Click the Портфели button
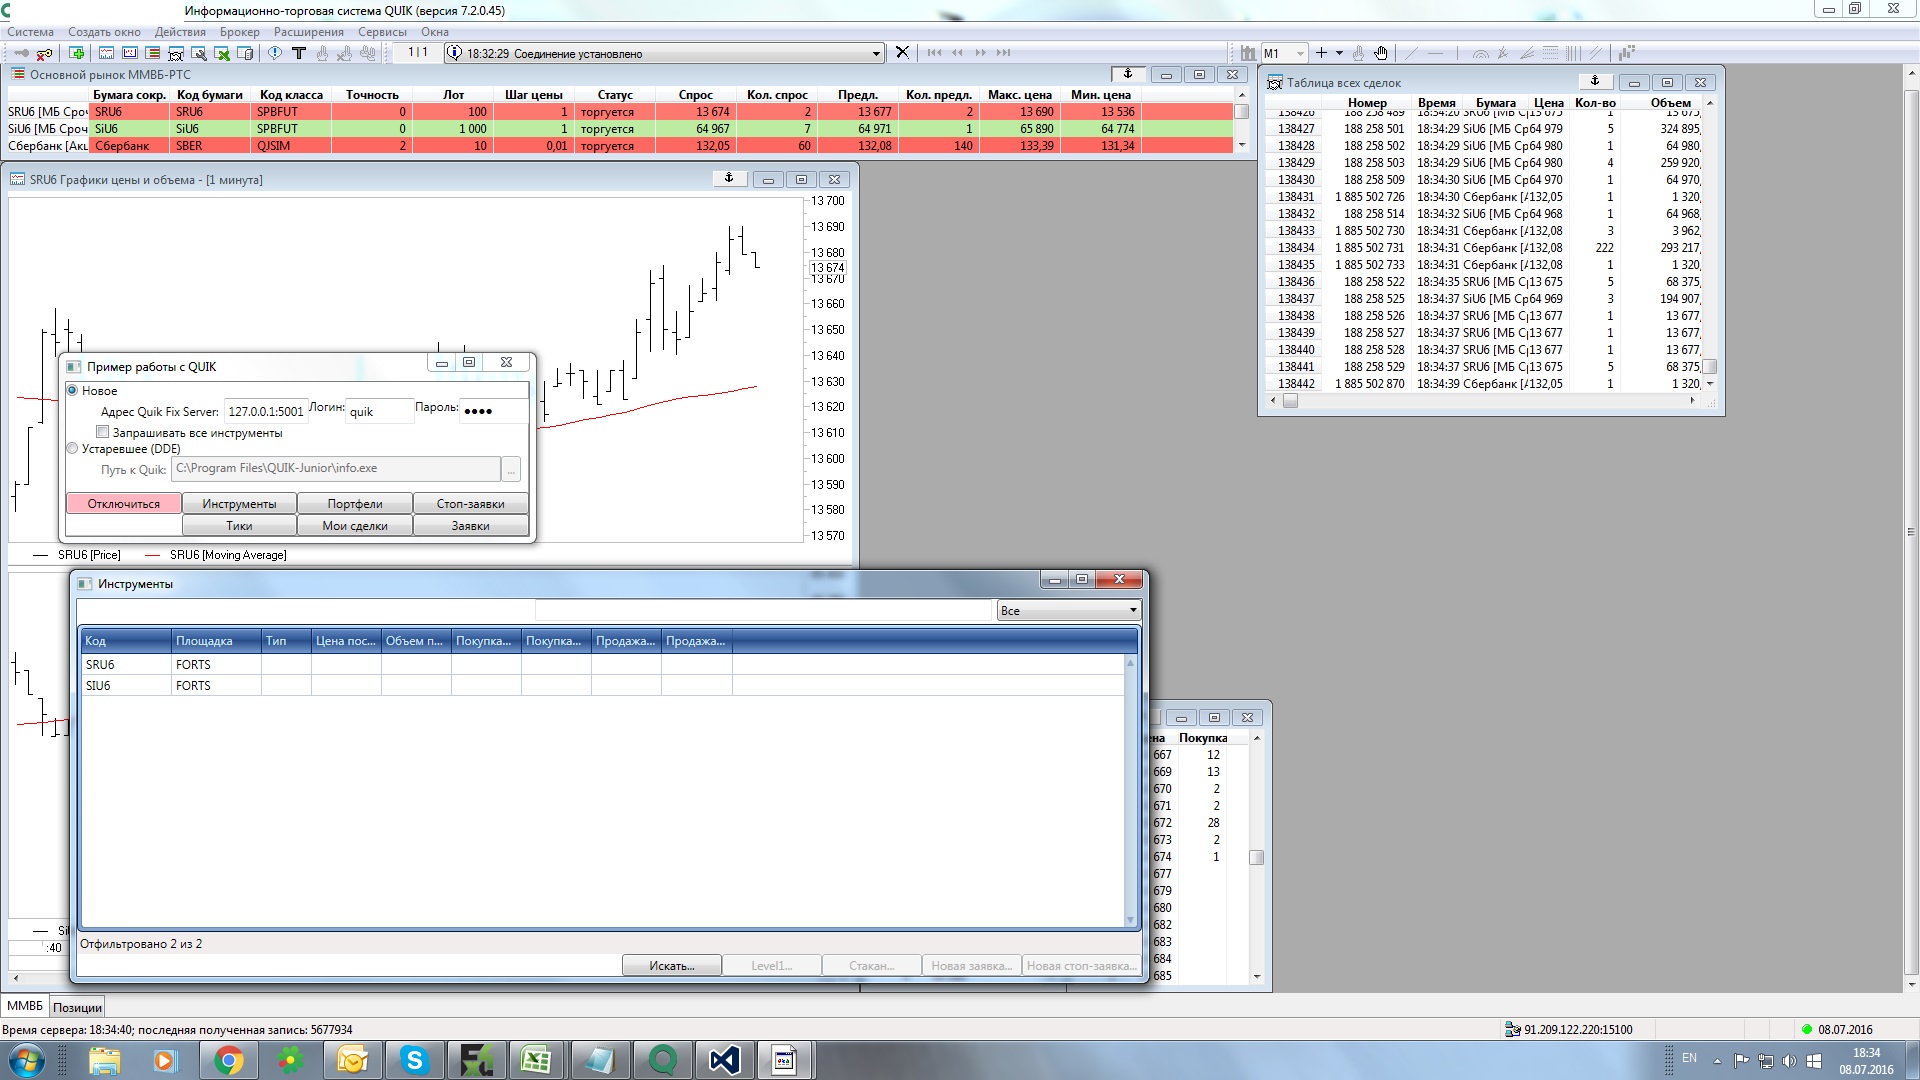 355,503
